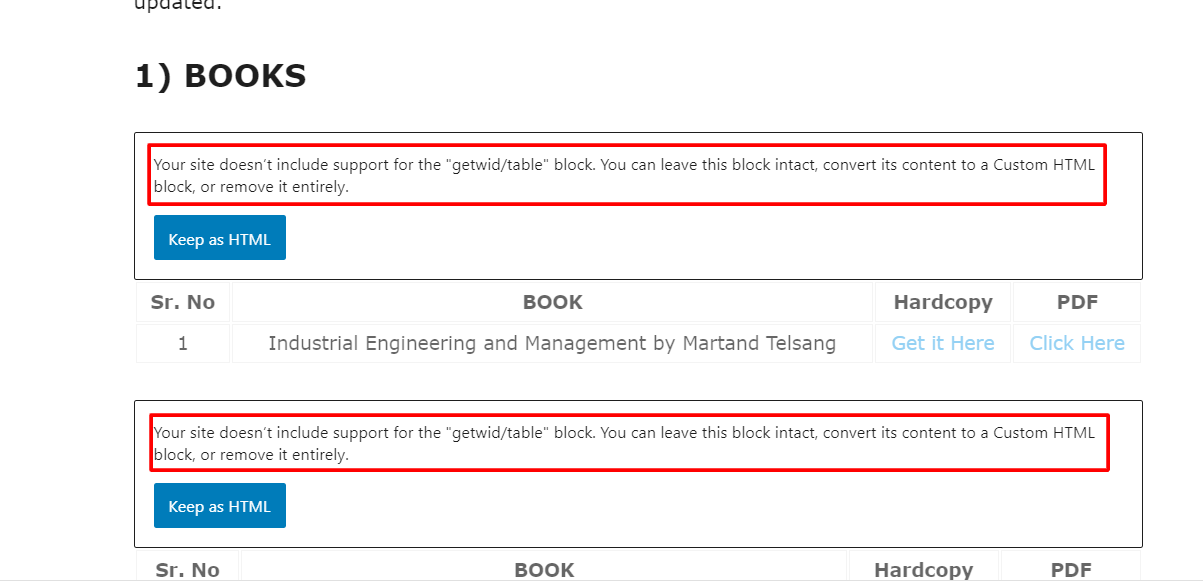1203x587 pixels.
Task: Click the PDF header in bottom table
Action: (1071, 569)
